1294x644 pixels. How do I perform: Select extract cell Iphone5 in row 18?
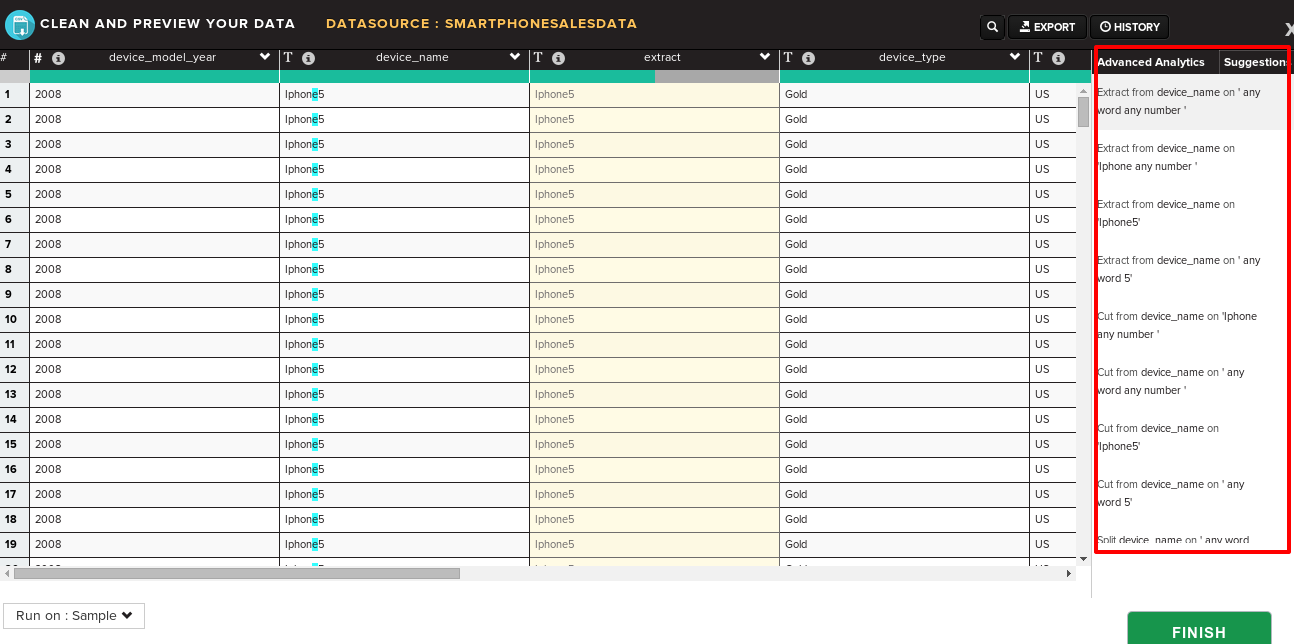tap(655, 519)
